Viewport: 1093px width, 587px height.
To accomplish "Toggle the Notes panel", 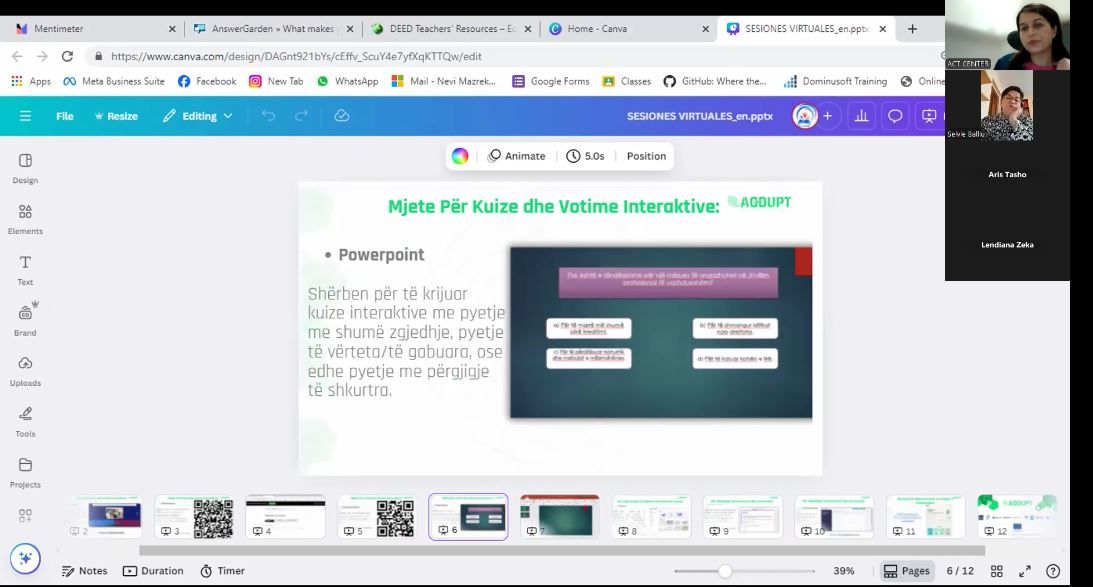I will click(x=84, y=571).
